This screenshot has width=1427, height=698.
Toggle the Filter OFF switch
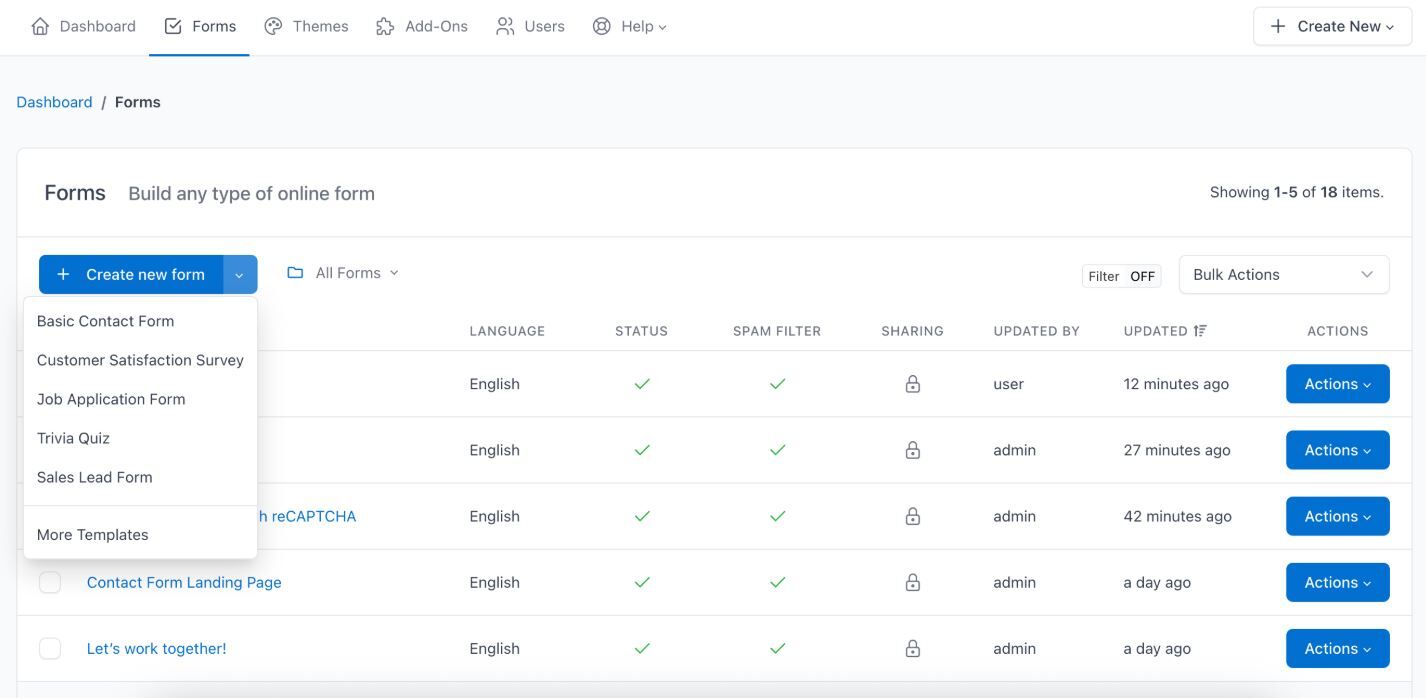pos(1121,276)
